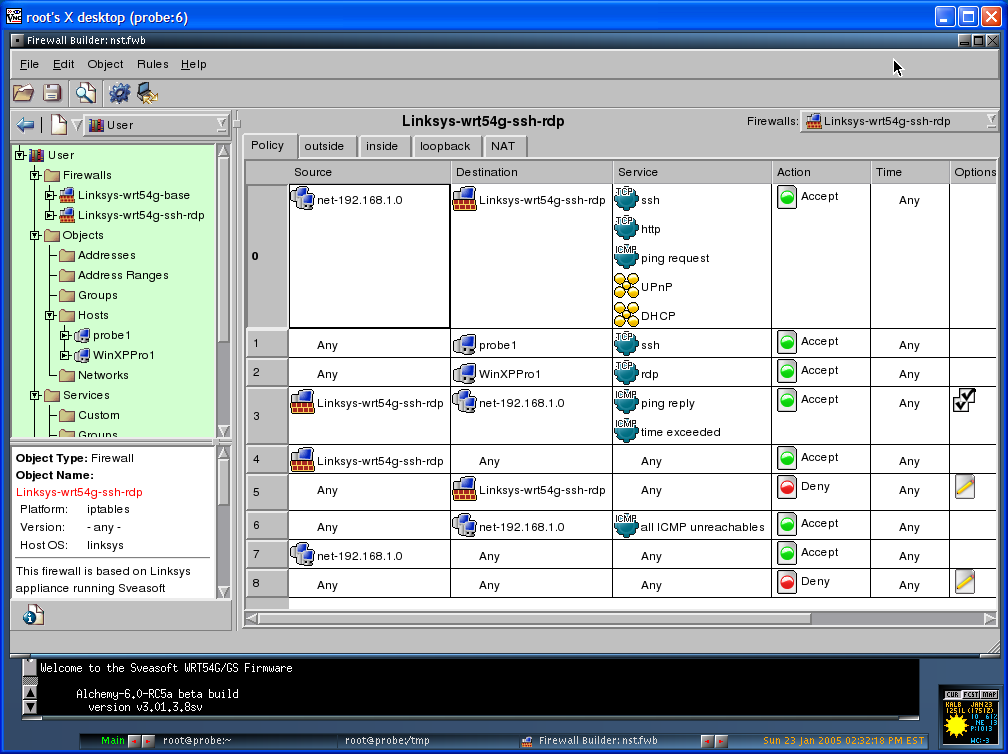Select rule number 0 row header
Image resolution: width=1008 pixels, height=754 pixels.
[267, 256]
